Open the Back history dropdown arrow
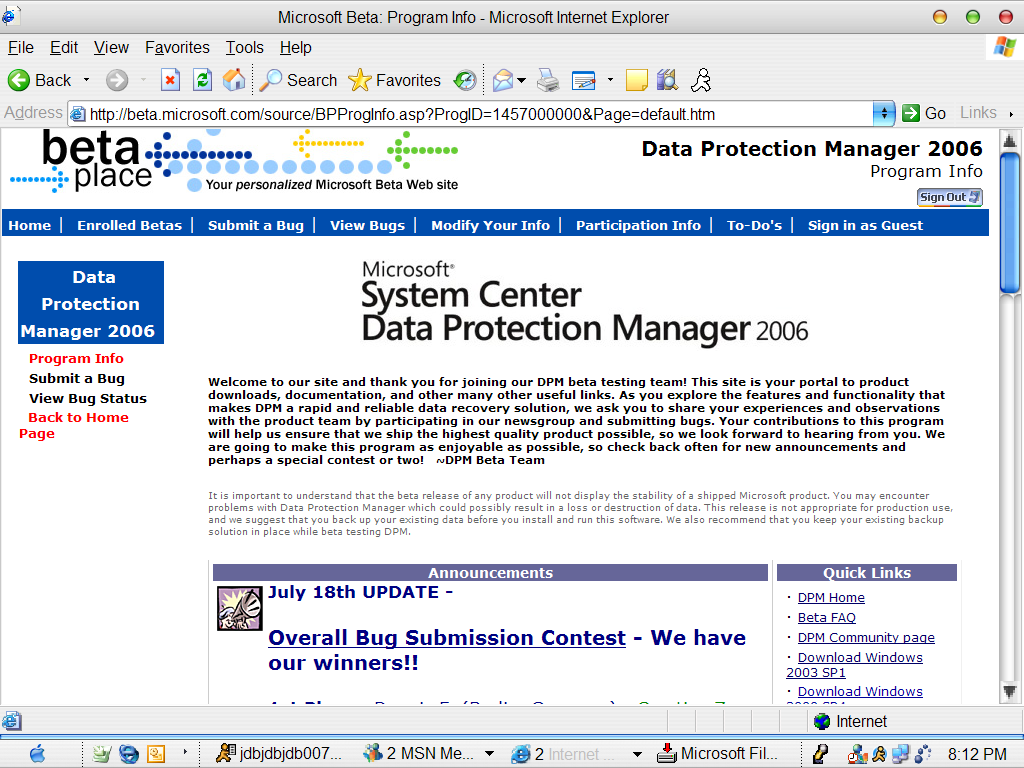 click(86, 80)
